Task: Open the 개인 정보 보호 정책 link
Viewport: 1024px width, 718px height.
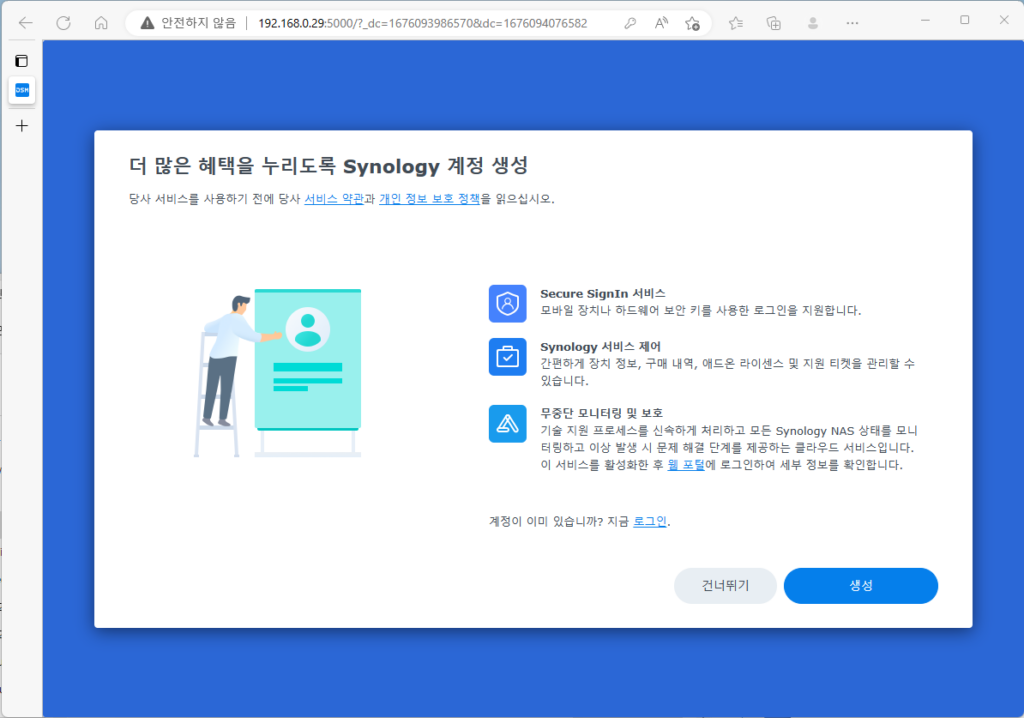Action: (430, 199)
